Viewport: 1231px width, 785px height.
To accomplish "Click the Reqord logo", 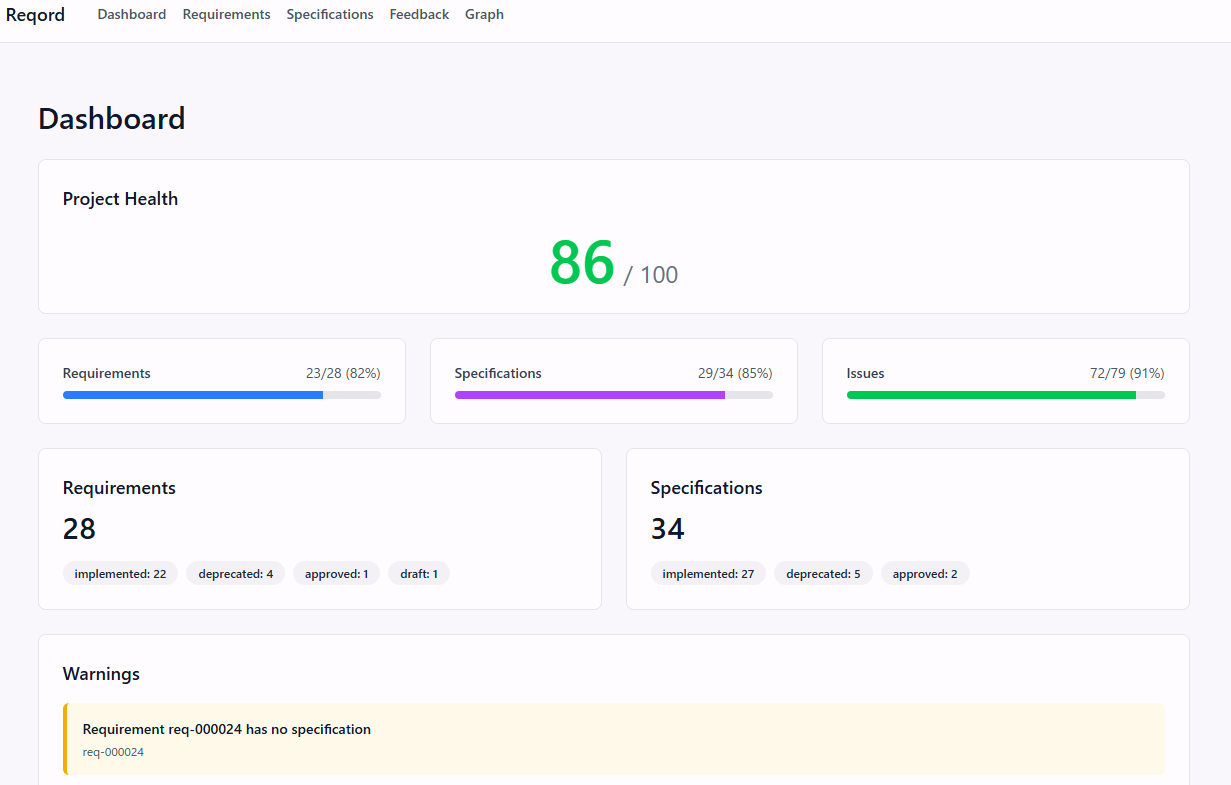I will [x=36, y=14].
